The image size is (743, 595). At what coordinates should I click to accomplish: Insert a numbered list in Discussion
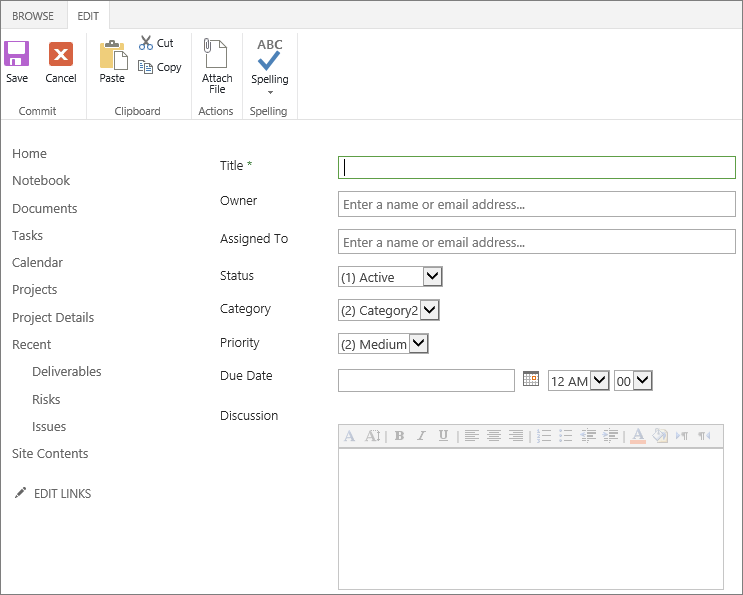click(544, 436)
